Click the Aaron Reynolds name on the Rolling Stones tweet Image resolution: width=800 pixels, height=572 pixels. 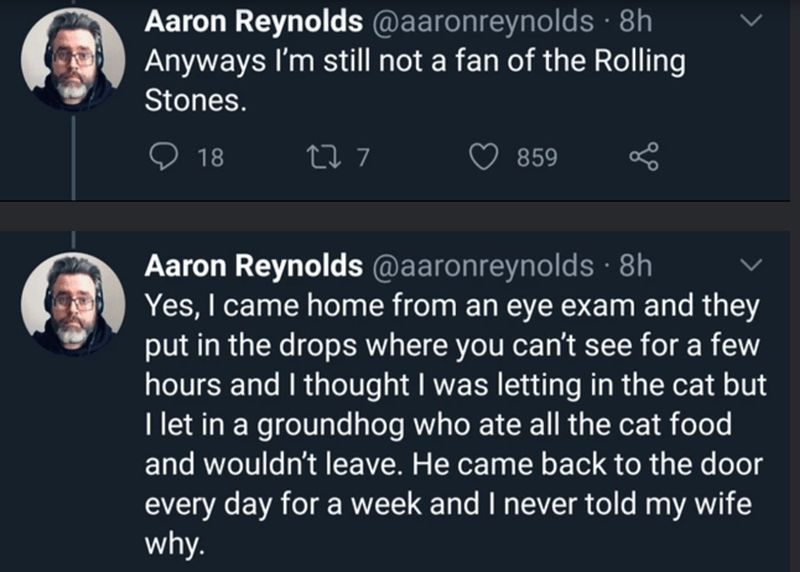point(254,20)
